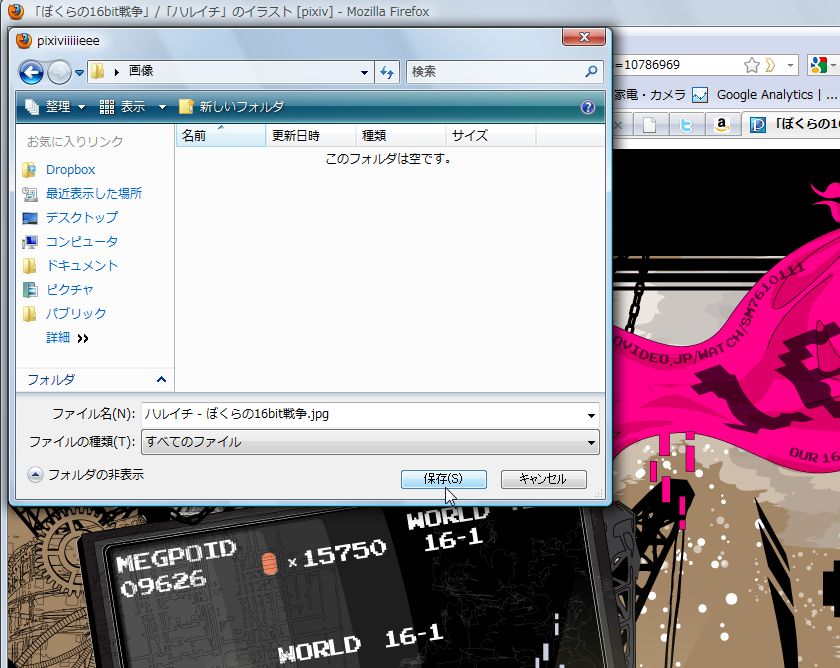Collapse folders with フォルダの非表示
Screen dimensions: 840x668
tap(86, 475)
